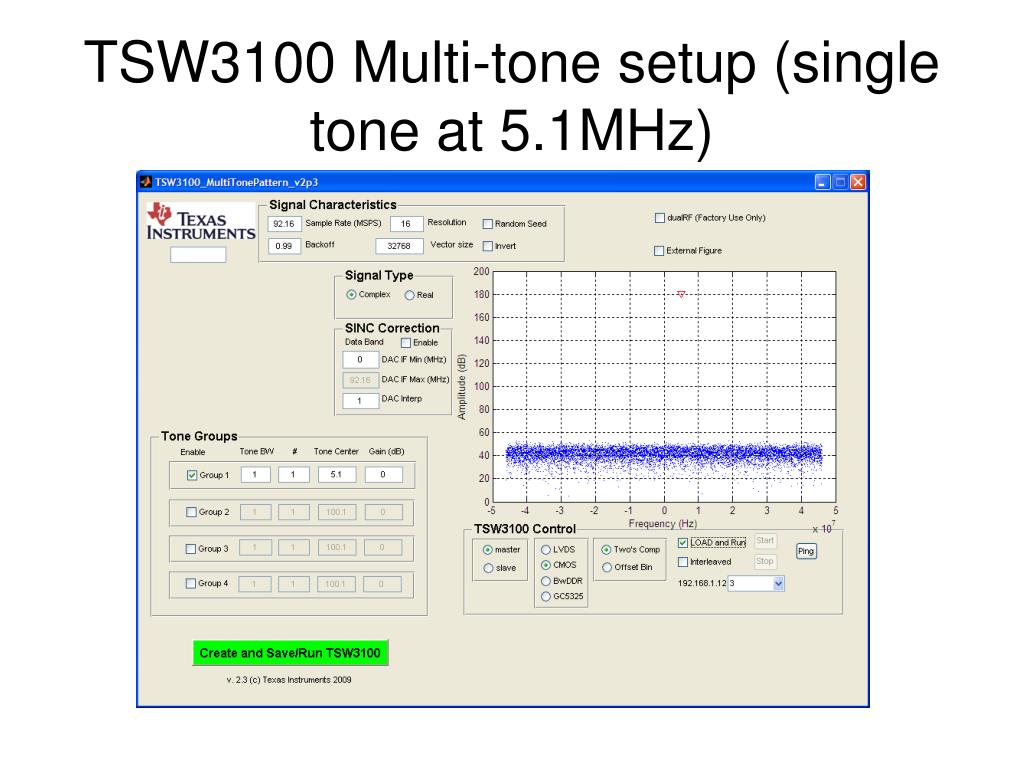This screenshot has height=768, width=1024.
Task: Click the Vector size input field
Action: tap(399, 246)
